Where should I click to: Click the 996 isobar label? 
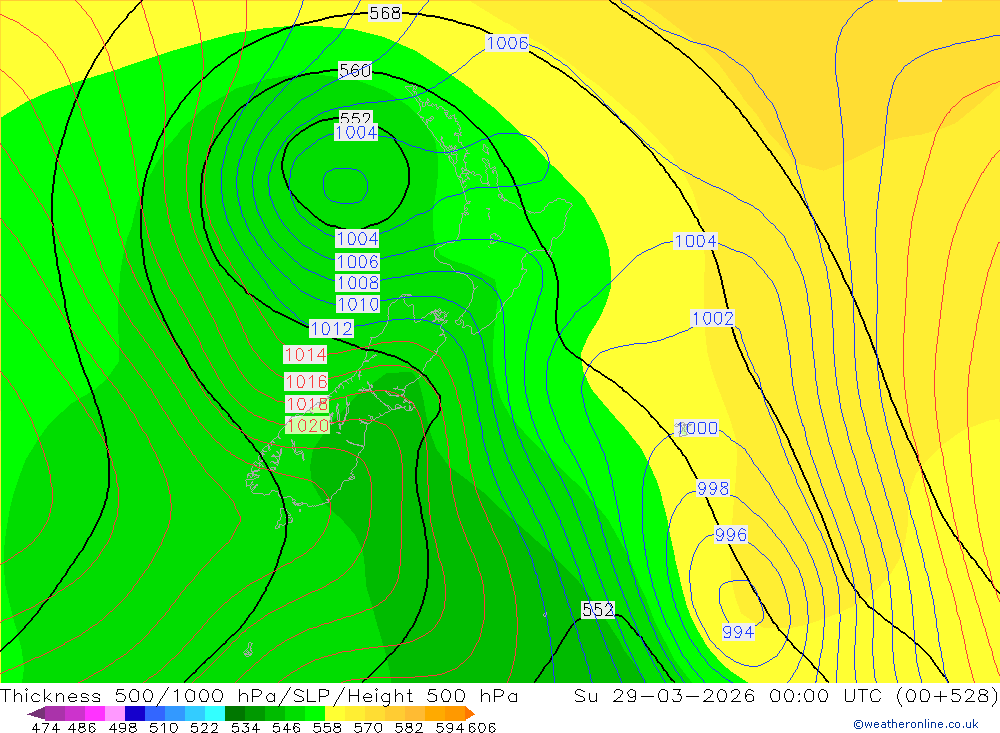click(x=731, y=535)
